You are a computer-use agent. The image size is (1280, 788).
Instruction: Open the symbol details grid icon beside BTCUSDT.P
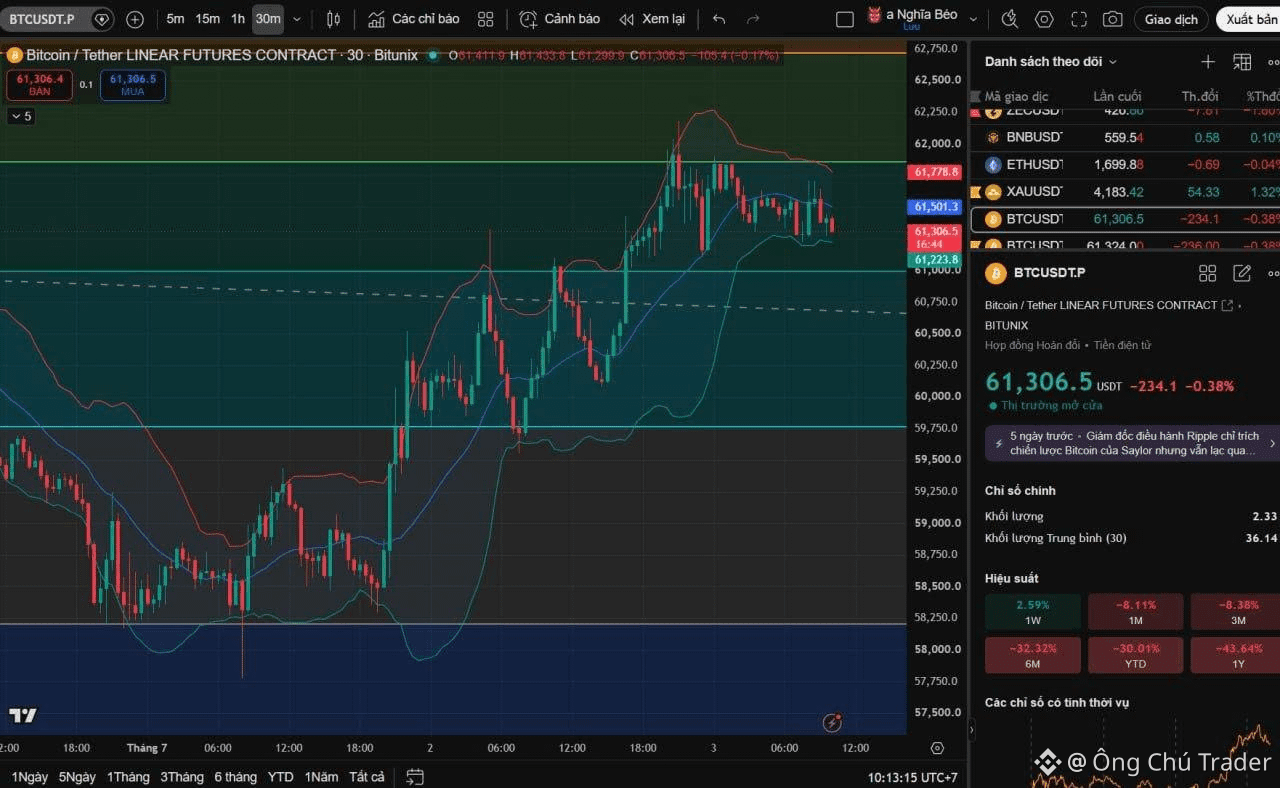click(1207, 273)
